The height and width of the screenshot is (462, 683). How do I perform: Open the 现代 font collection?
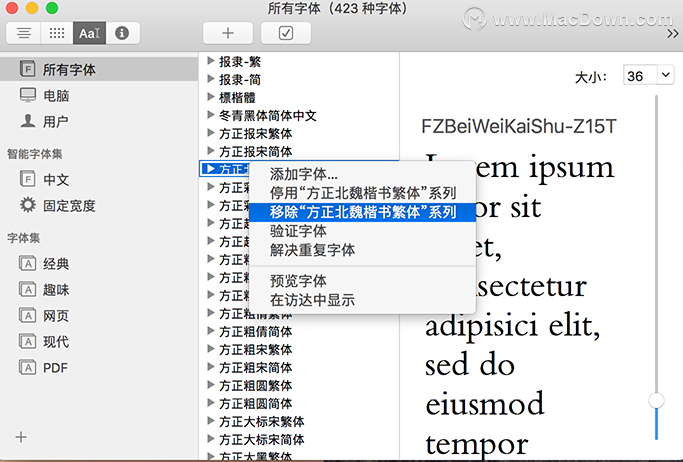pyautogui.click(x=99, y=341)
